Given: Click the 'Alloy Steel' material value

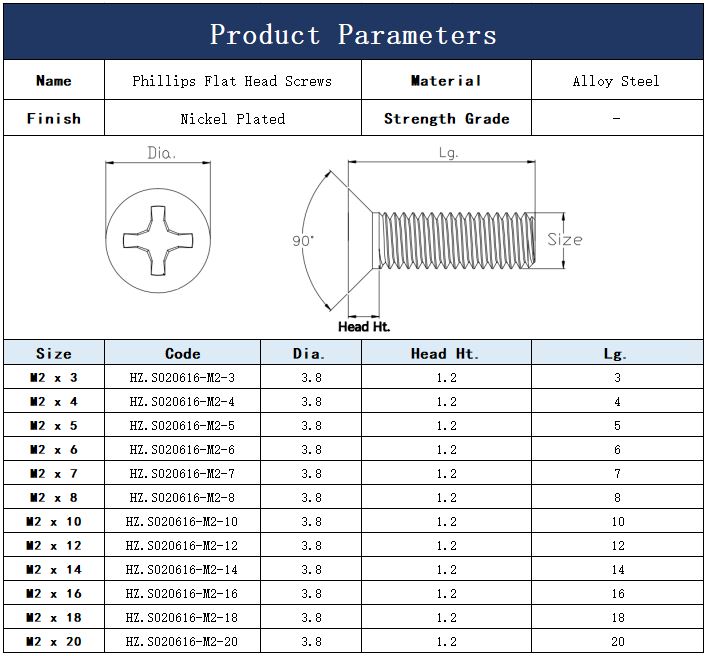Looking at the screenshot, I should (616, 81).
